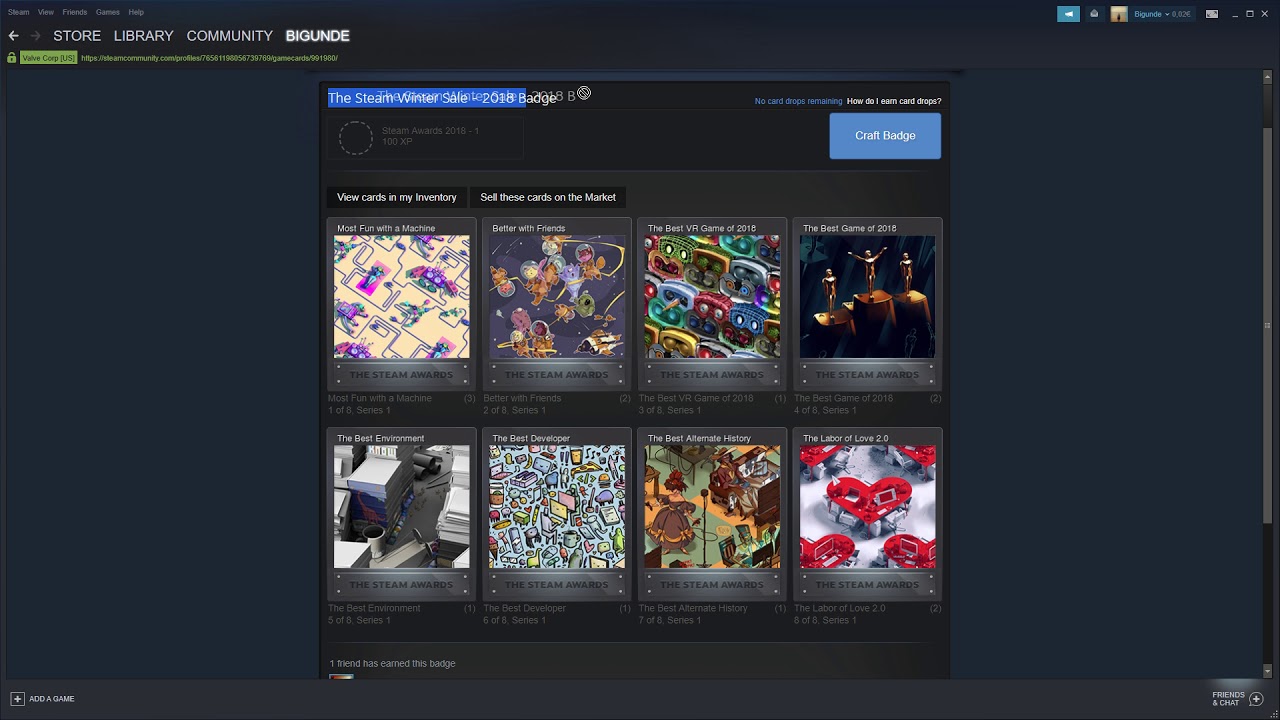Go back with the left arrow
This screenshot has width=1280, height=720.
(13, 36)
